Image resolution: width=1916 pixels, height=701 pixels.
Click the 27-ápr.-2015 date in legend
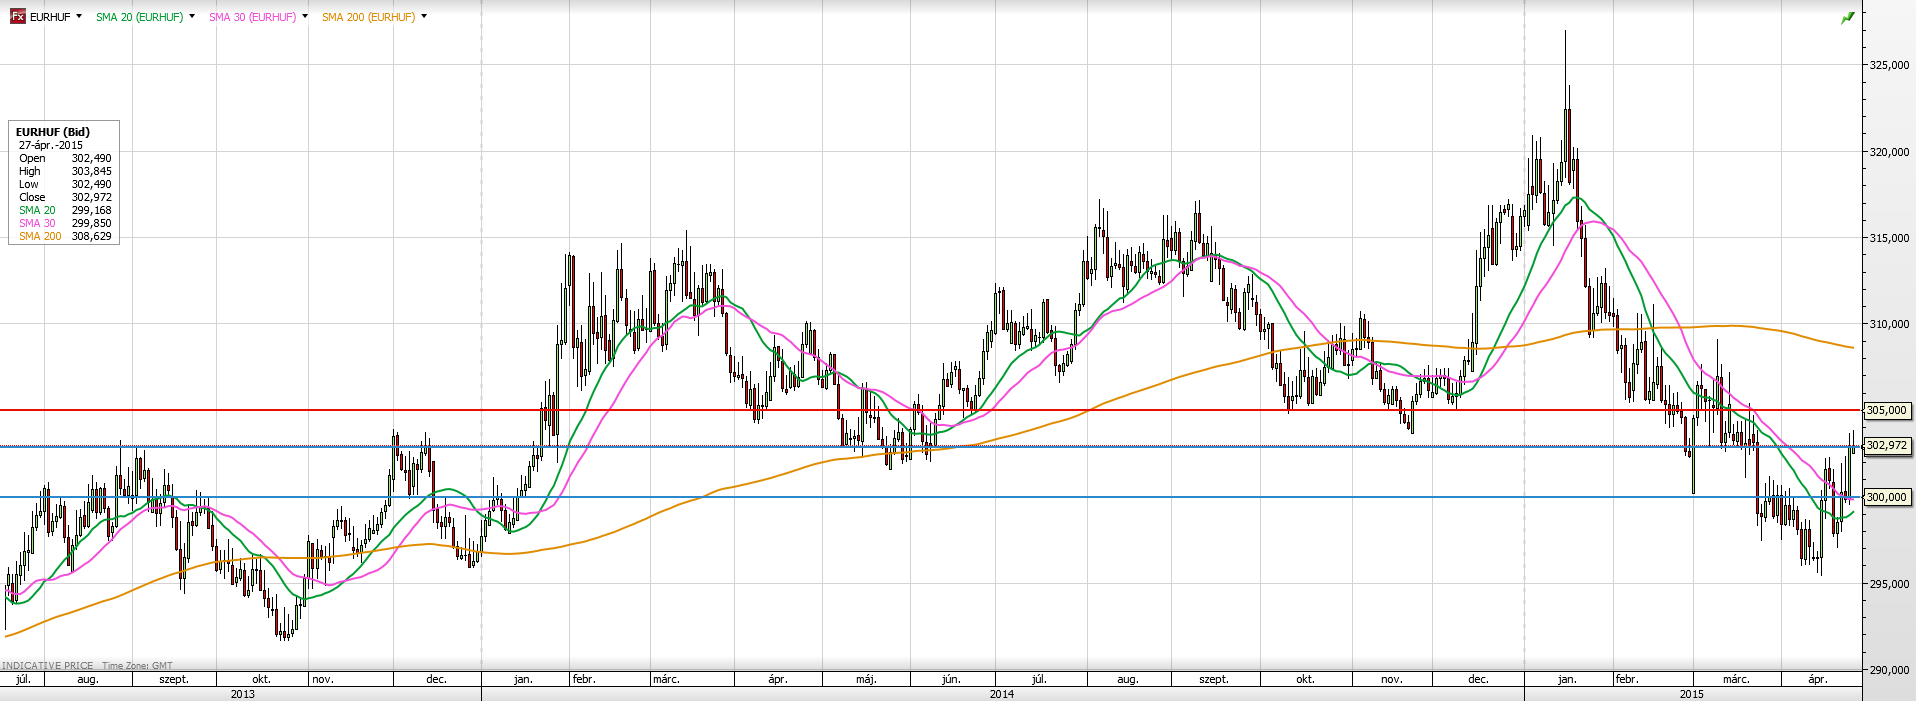click(51, 145)
